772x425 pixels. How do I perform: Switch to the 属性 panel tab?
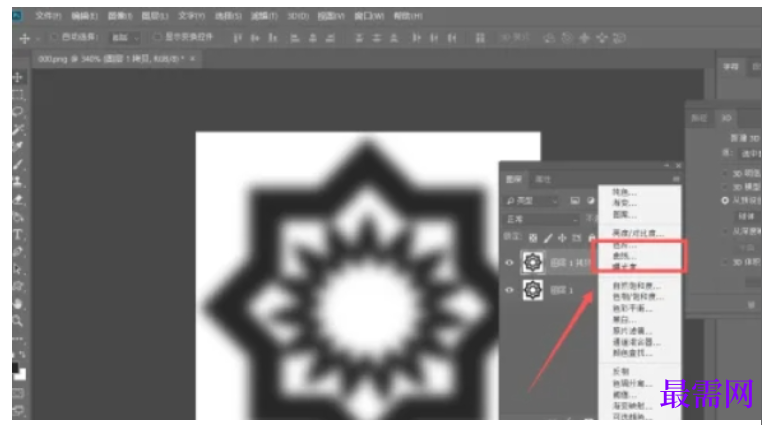point(543,179)
